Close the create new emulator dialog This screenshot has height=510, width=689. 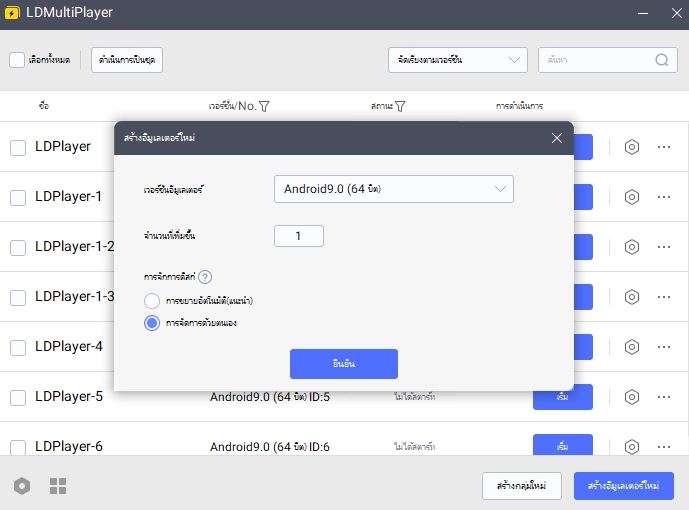click(557, 138)
